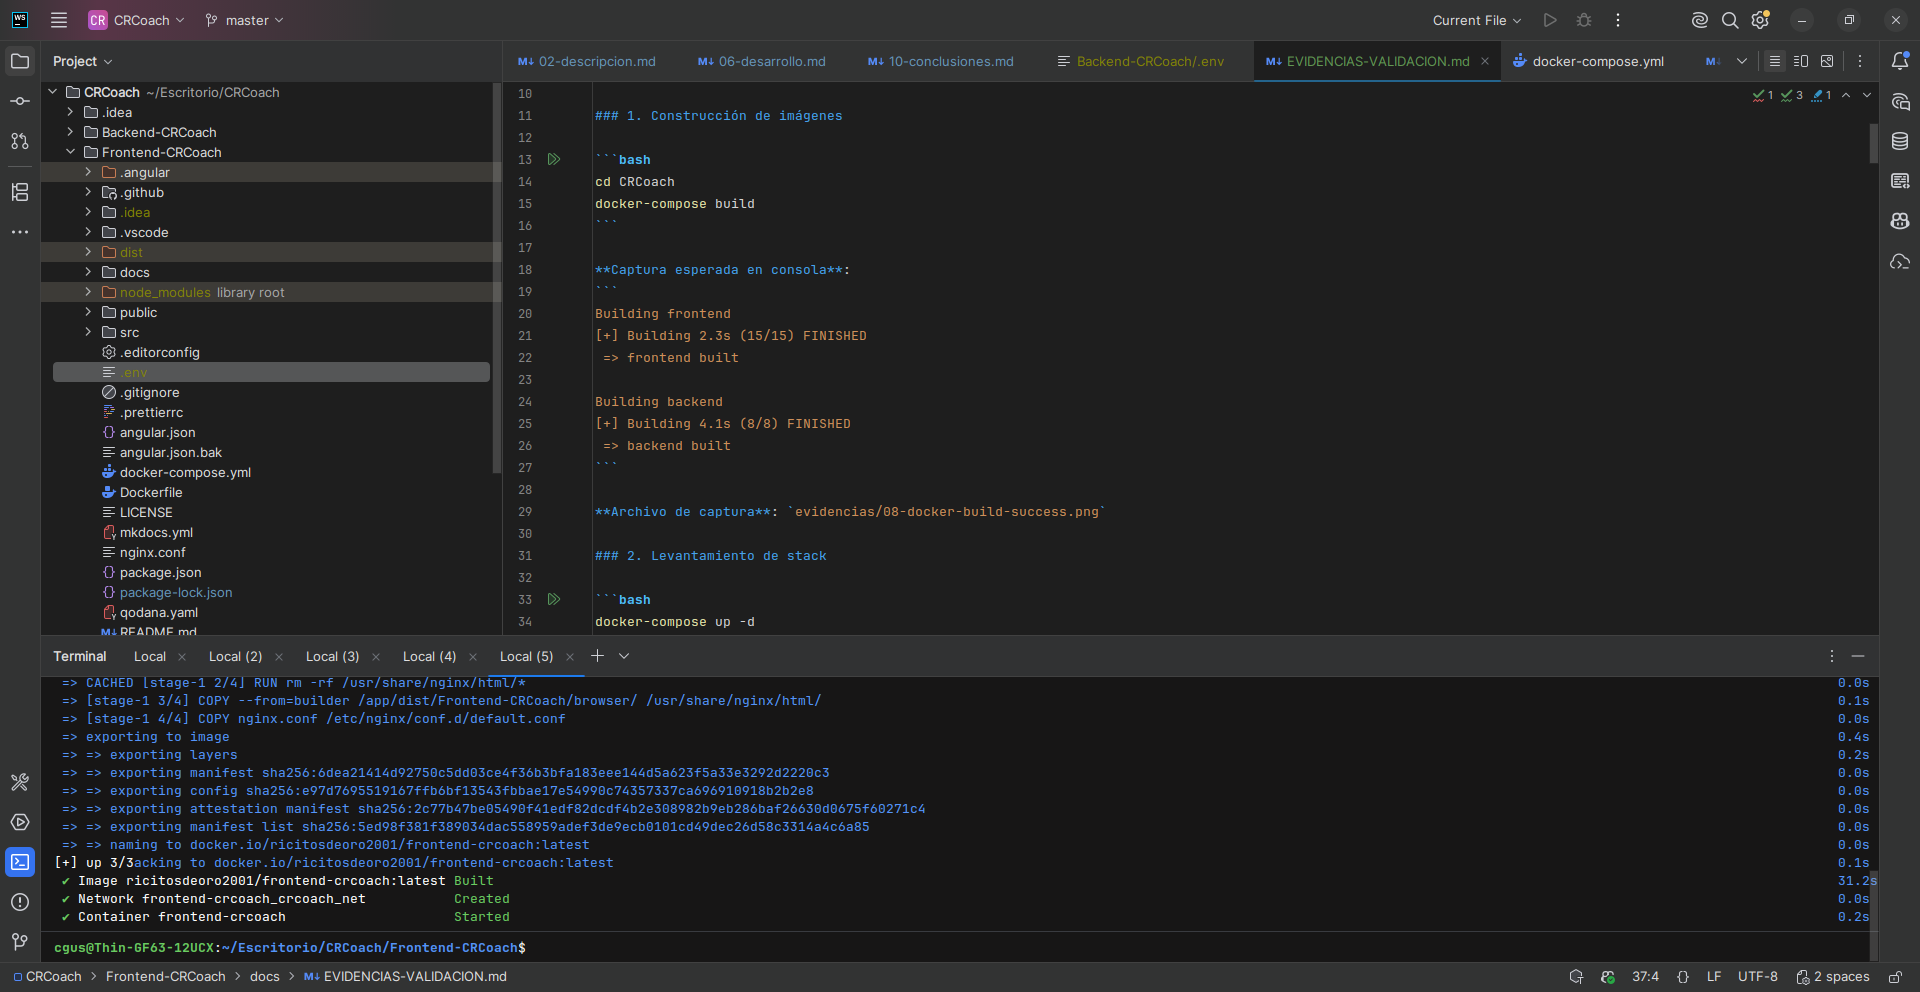1920x992 pixels.
Task: Open the Copilot tool window
Action: point(1900,221)
